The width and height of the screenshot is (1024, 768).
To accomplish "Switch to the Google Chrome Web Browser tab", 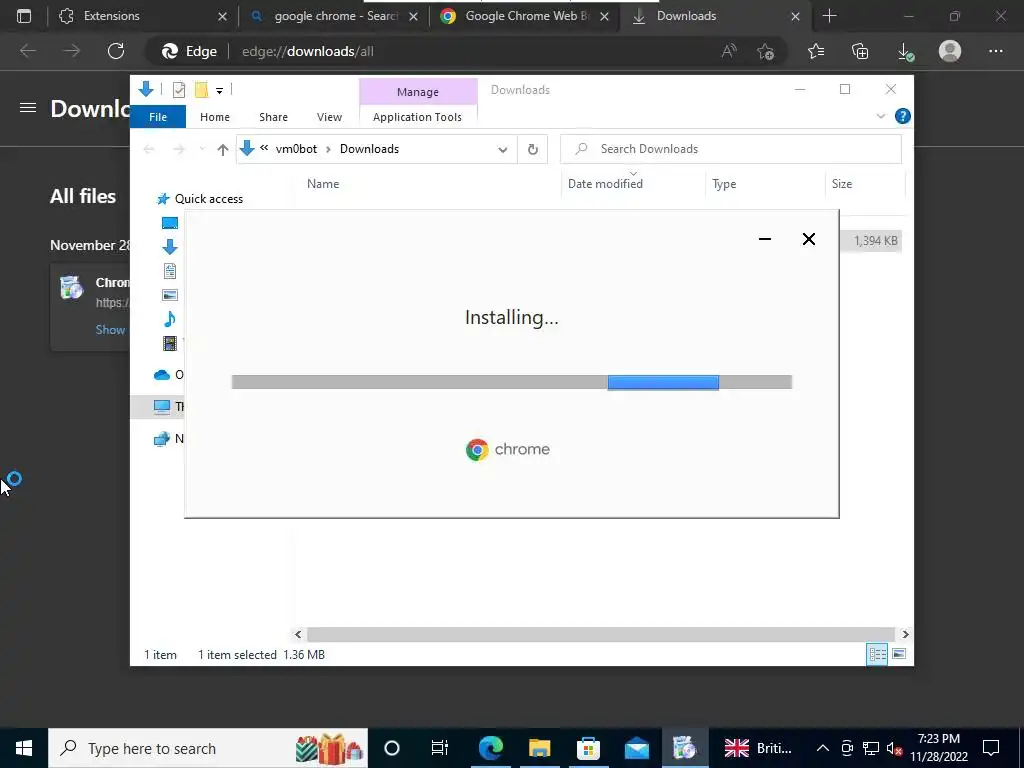I will (x=526, y=16).
